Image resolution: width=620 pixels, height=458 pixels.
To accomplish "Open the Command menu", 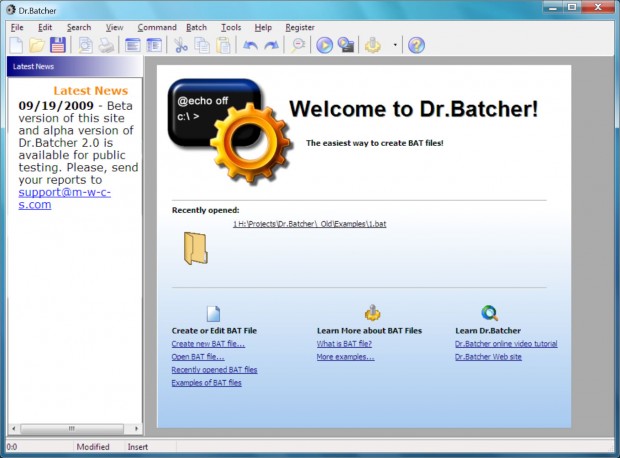I will click(x=157, y=27).
